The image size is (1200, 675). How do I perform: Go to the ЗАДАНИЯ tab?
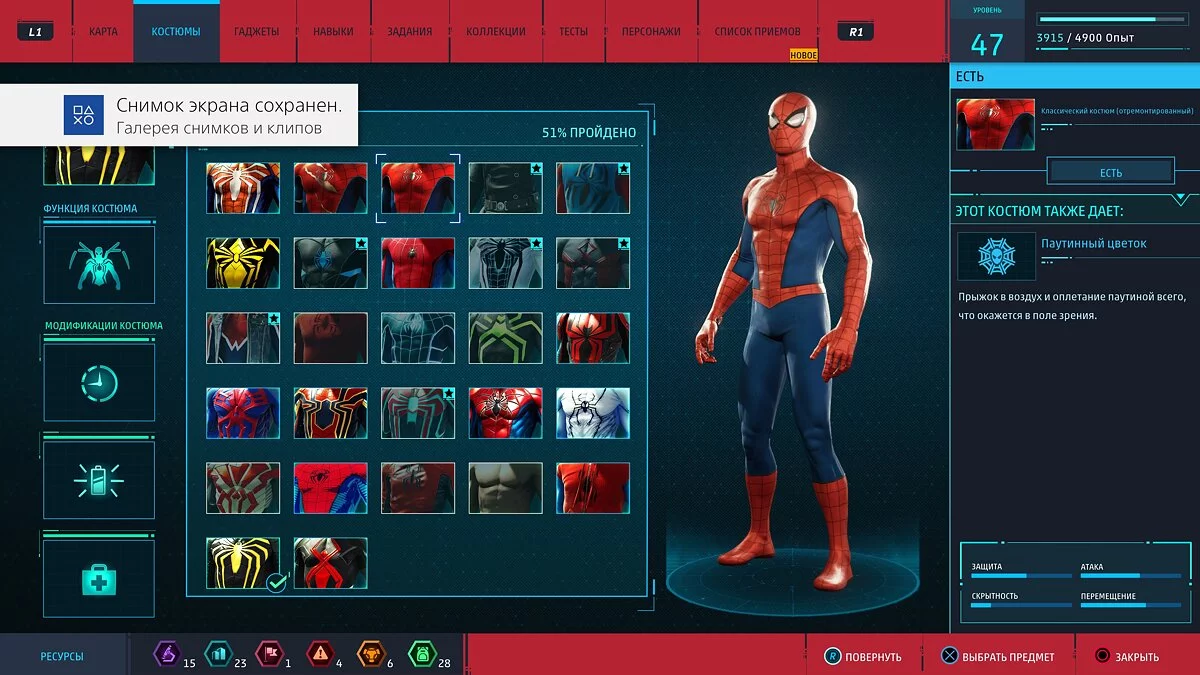tap(410, 31)
